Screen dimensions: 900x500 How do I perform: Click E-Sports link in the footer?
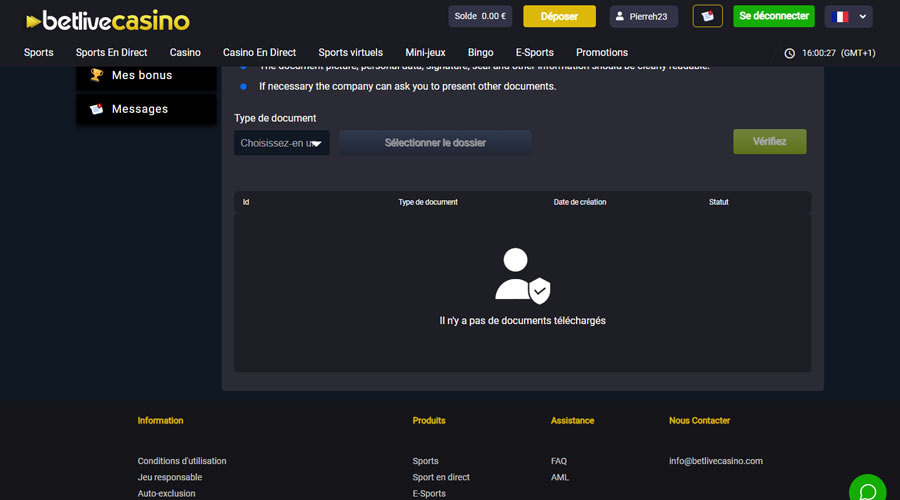(429, 493)
